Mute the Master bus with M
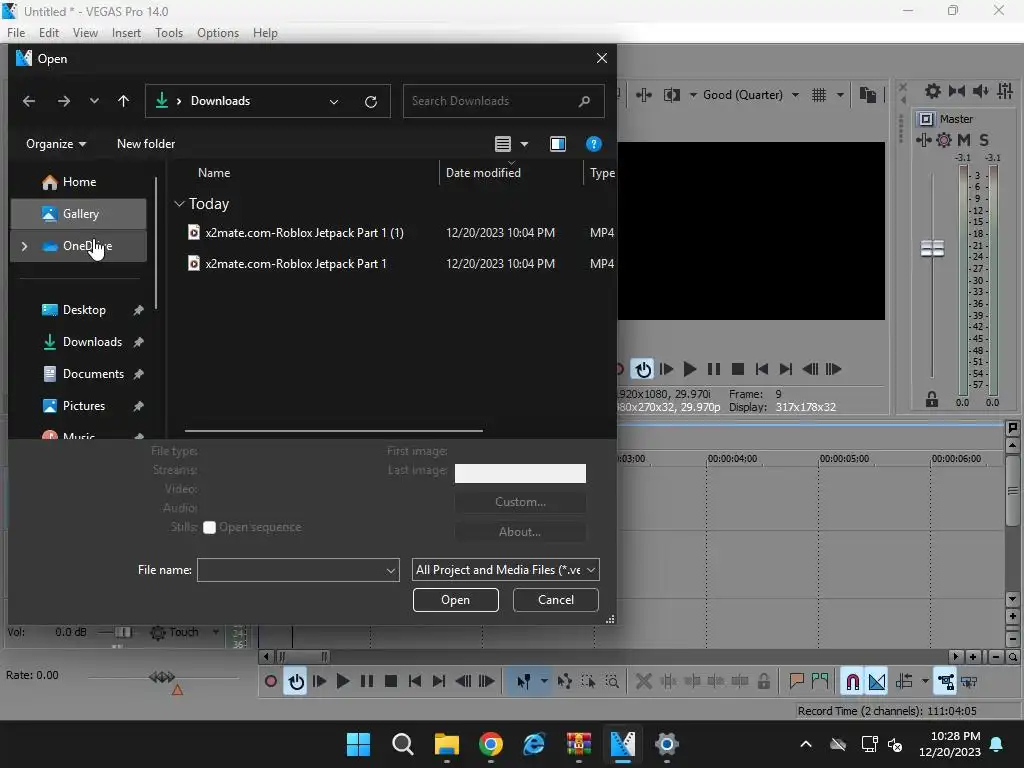Screen dimensions: 1024x768 (964, 140)
